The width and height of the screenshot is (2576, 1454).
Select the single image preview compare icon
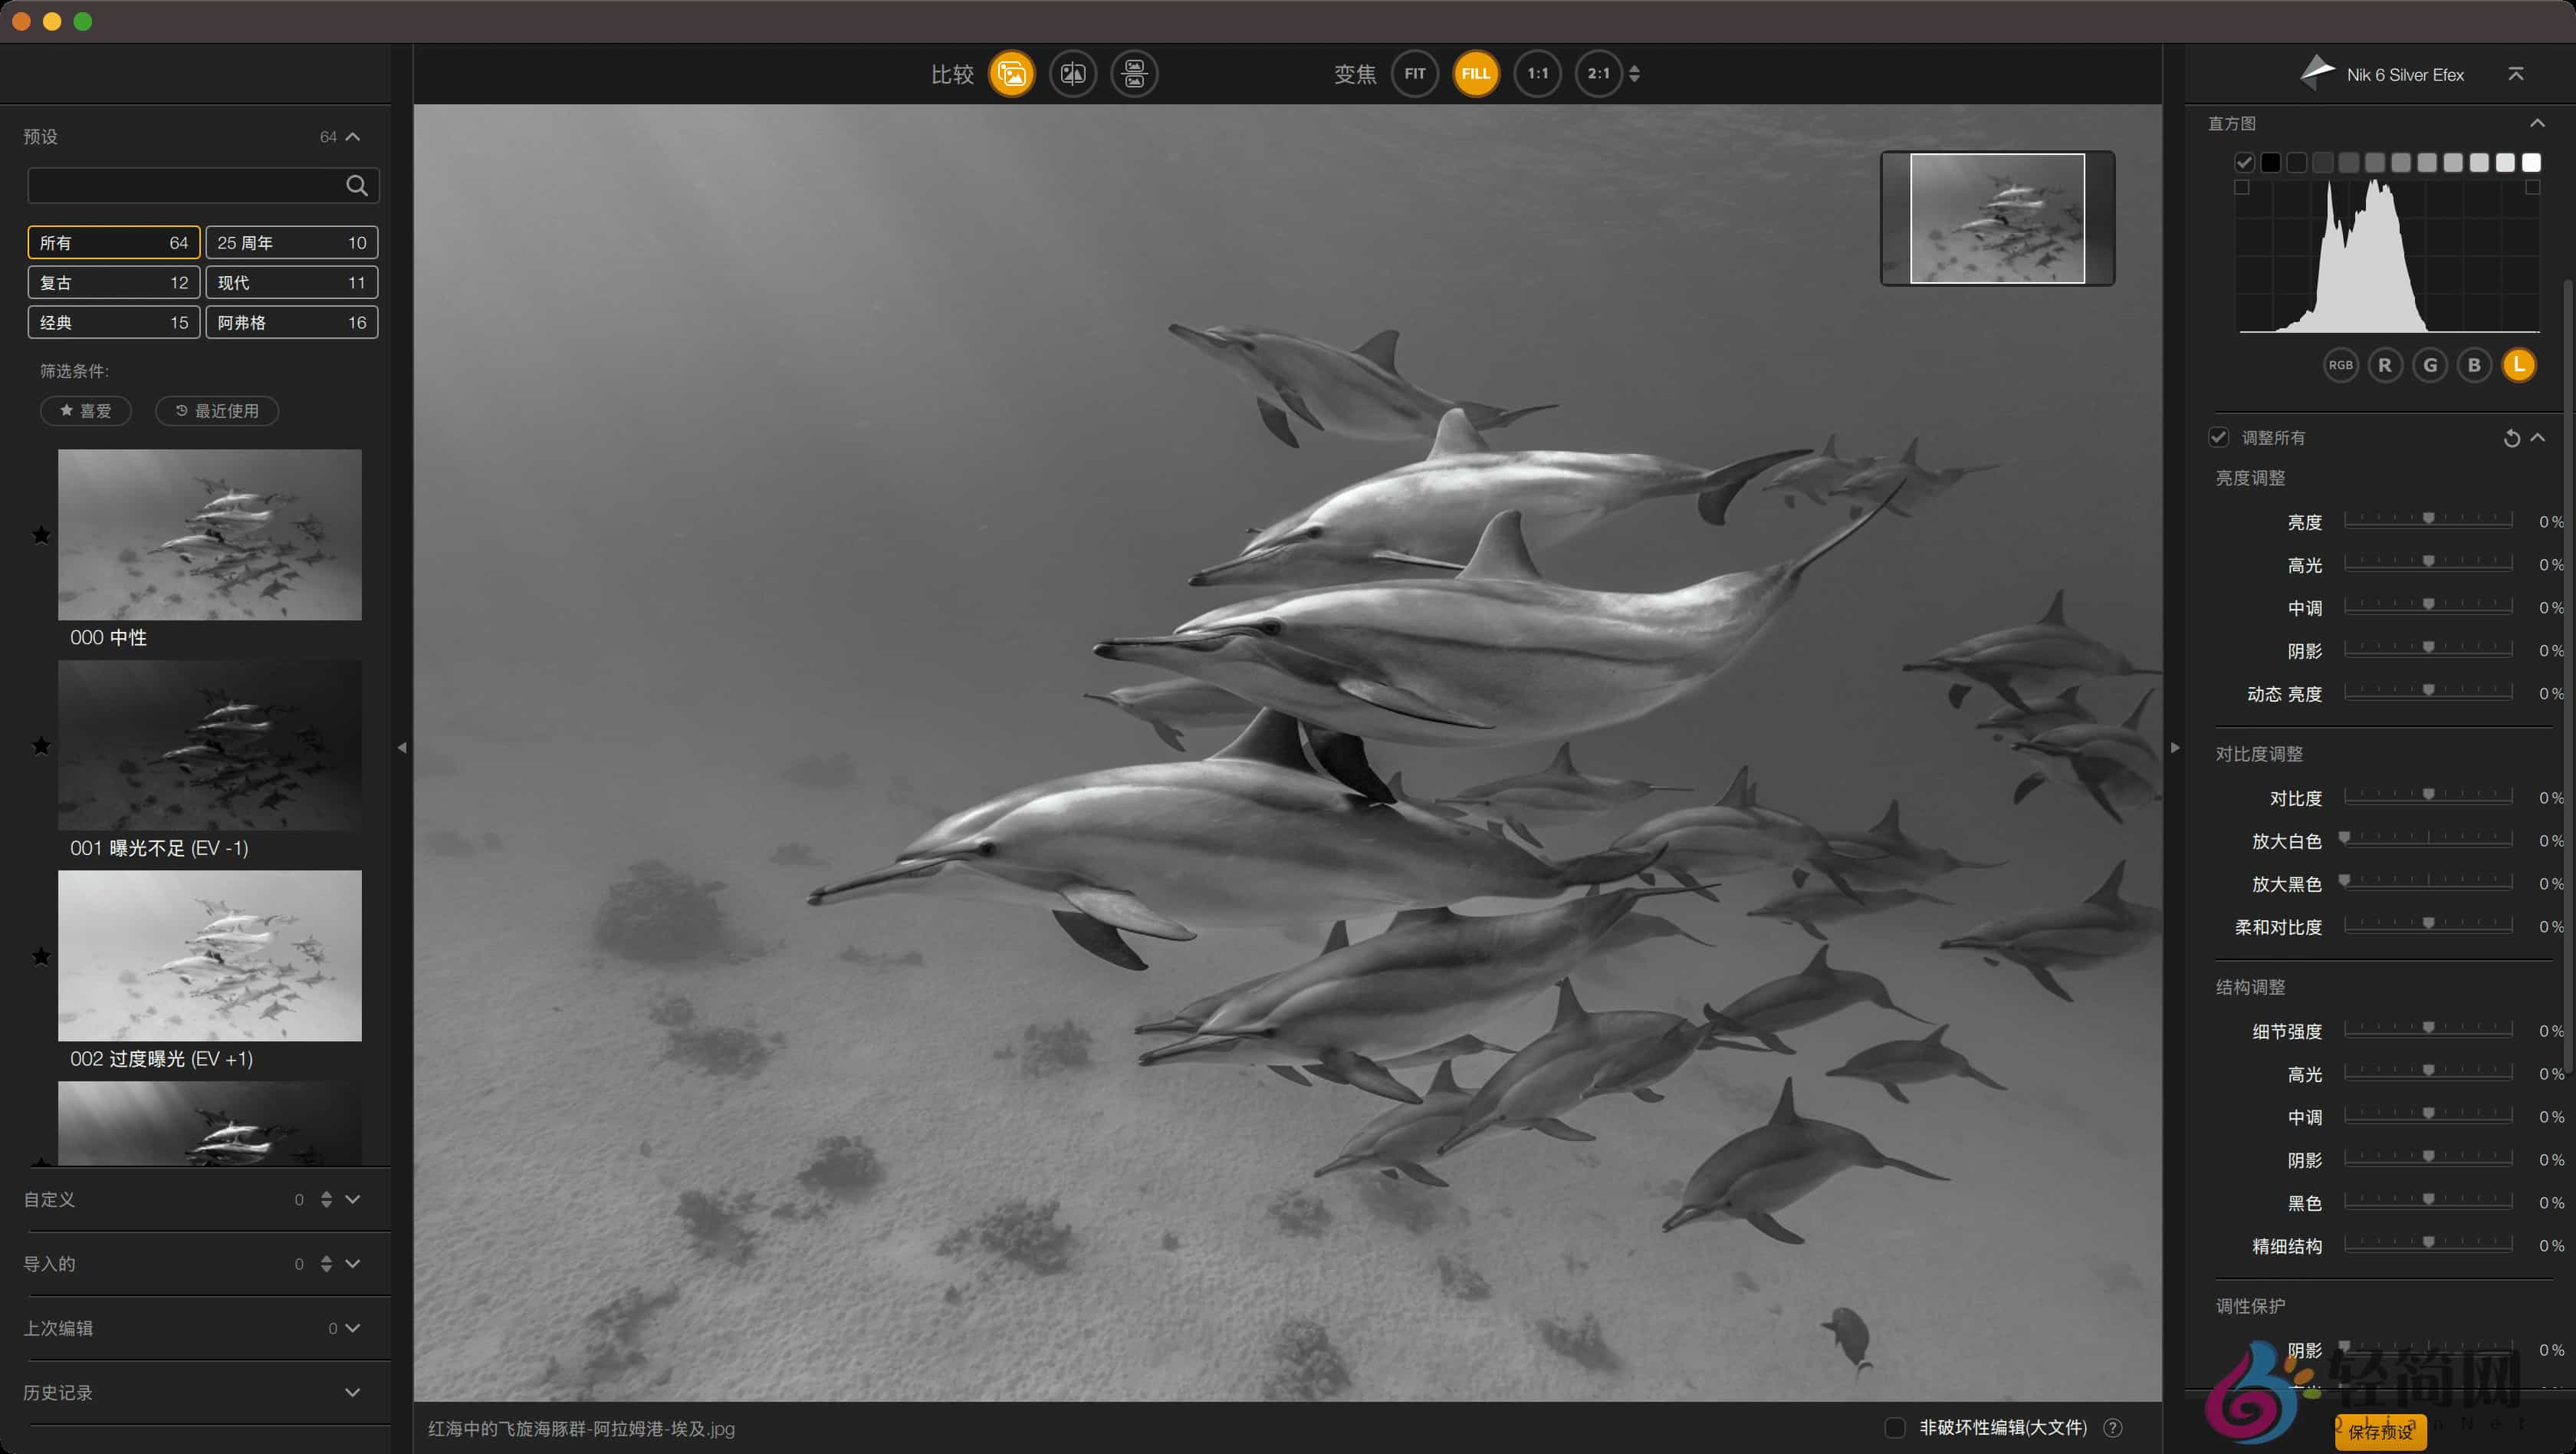(1011, 74)
